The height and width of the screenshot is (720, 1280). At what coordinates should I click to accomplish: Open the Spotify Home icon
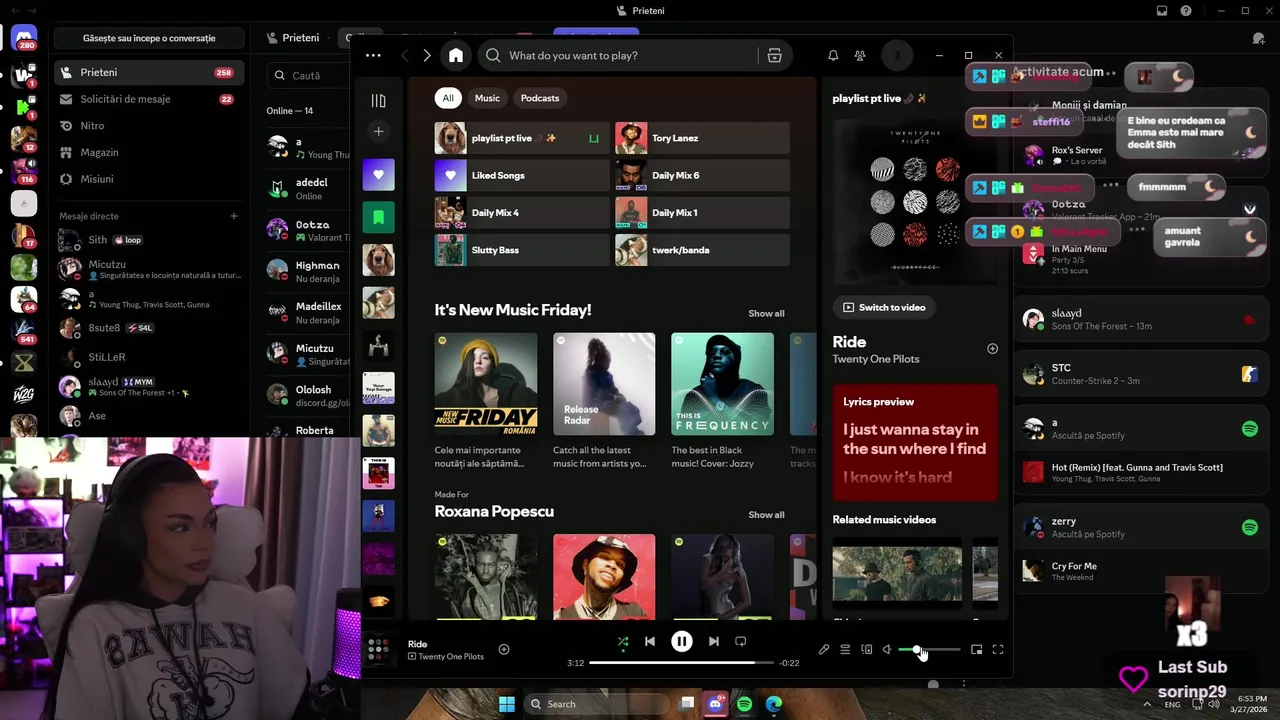456,55
